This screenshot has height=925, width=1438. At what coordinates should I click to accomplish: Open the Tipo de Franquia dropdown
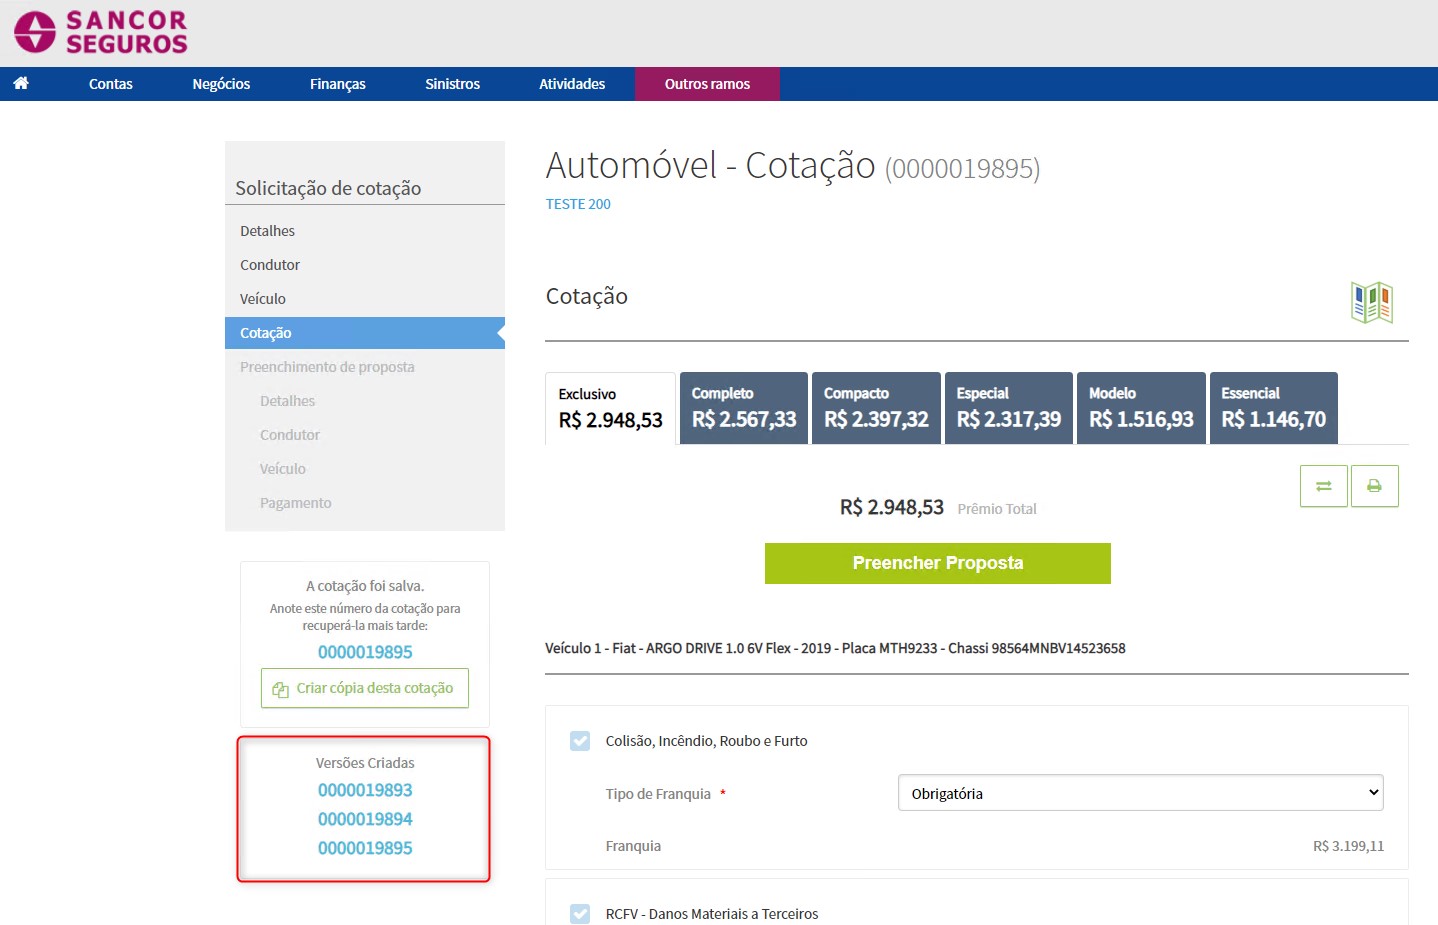pyautogui.click(x=1141, y=793)
